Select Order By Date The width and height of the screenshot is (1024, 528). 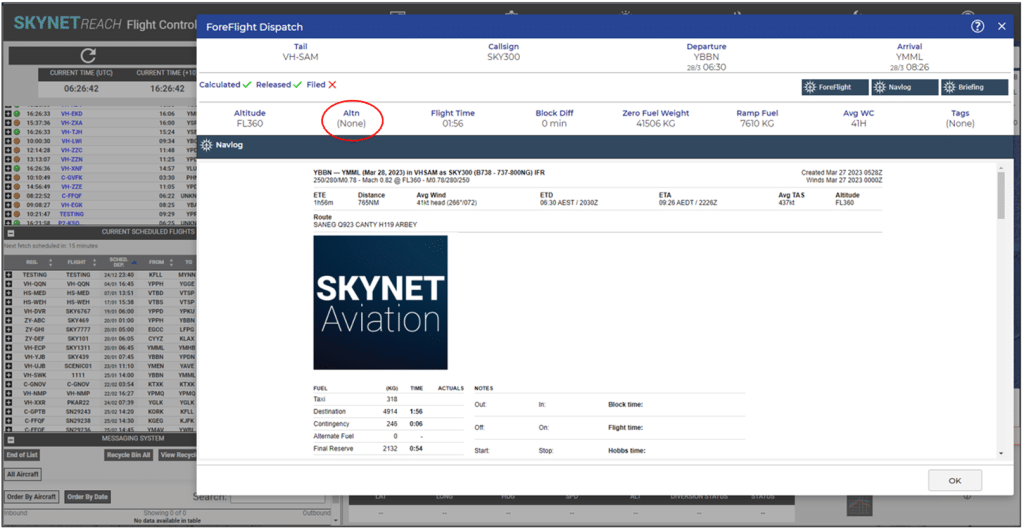point(87,497)
